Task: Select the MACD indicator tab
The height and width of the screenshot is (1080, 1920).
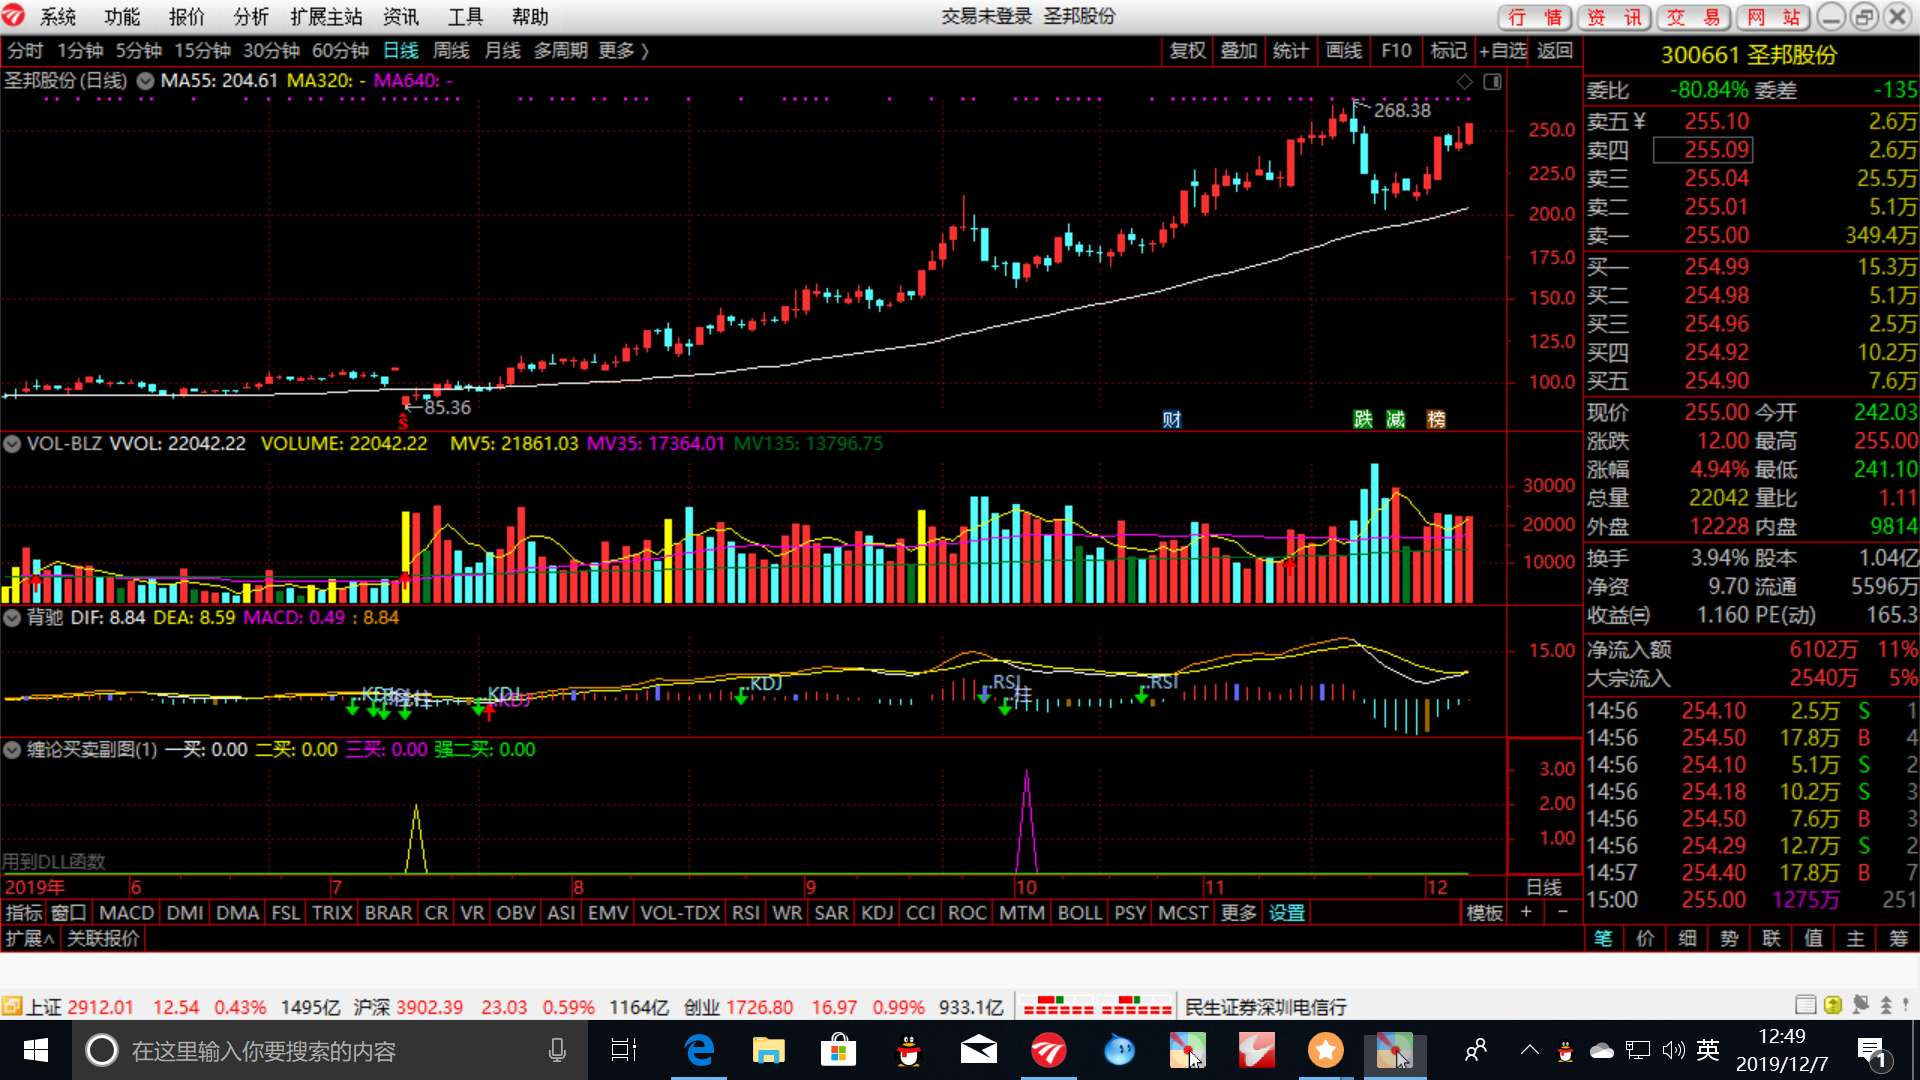Action: (127, 913)
